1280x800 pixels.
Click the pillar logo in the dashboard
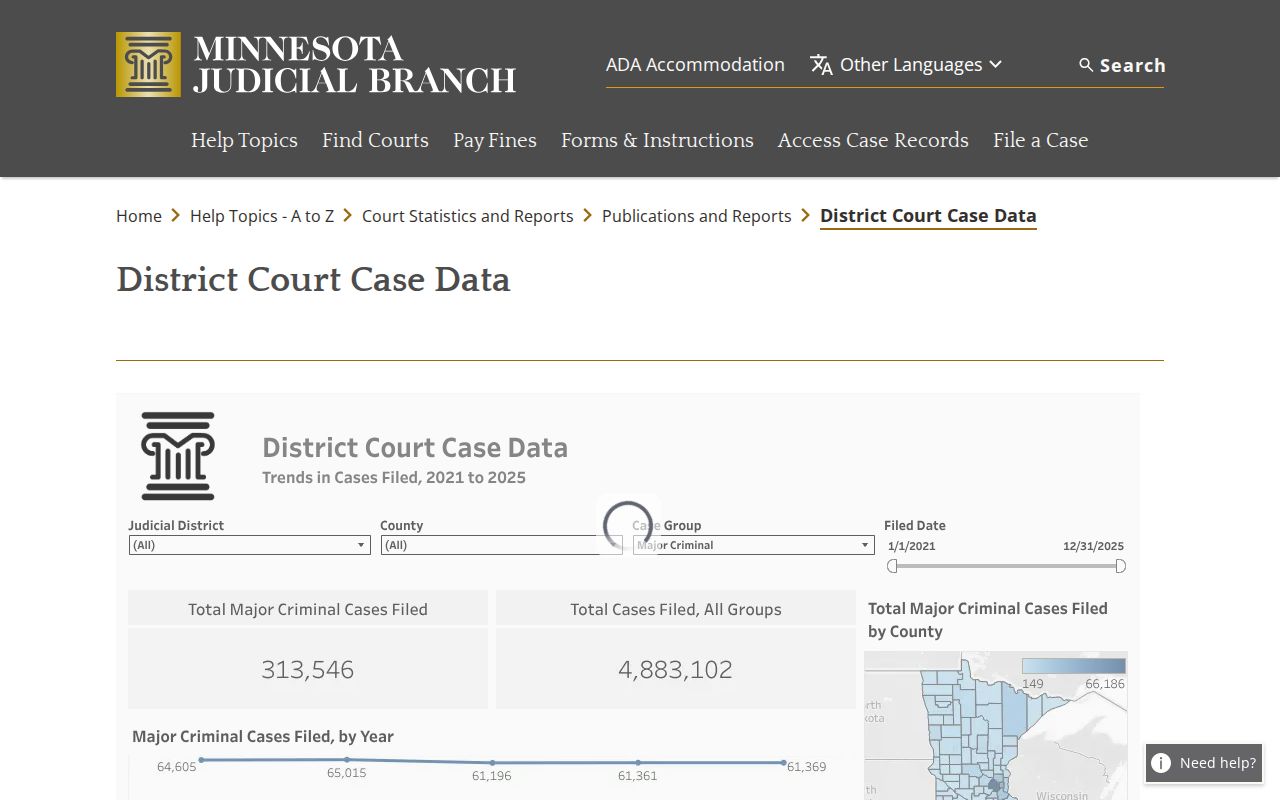[178, 456]
